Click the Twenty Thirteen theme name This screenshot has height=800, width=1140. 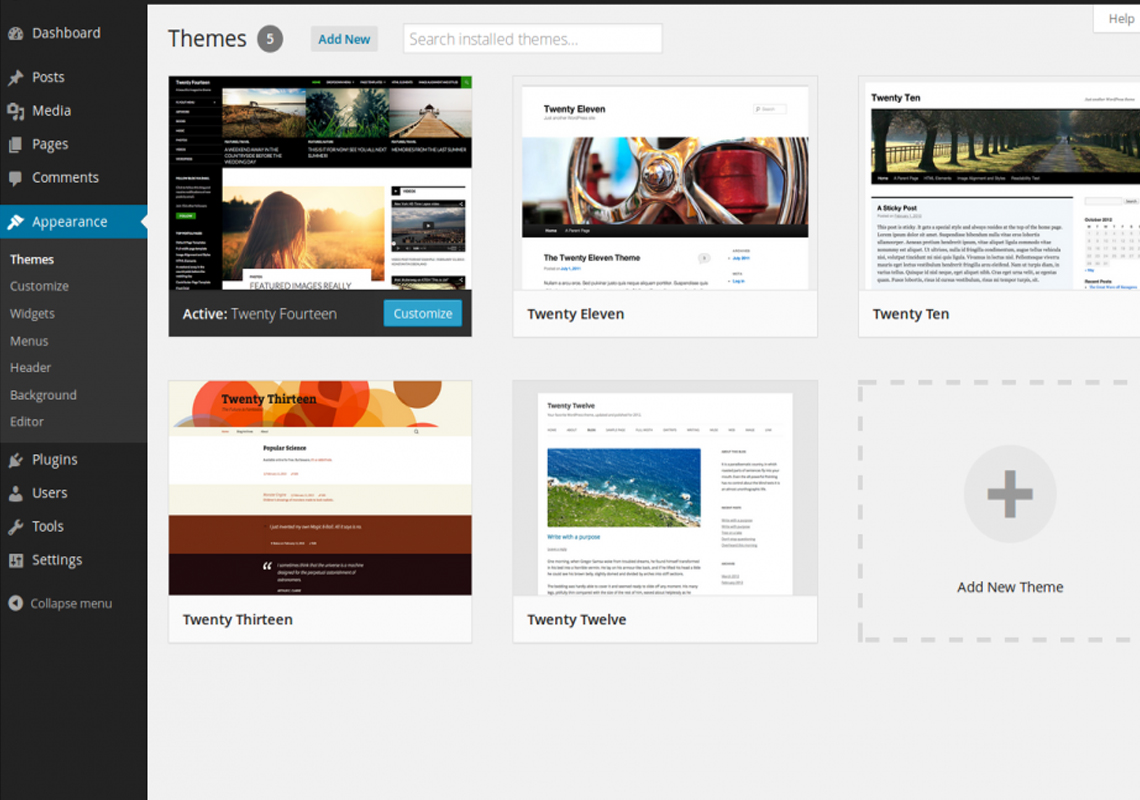pyautogui.click(x=238, y=620)
